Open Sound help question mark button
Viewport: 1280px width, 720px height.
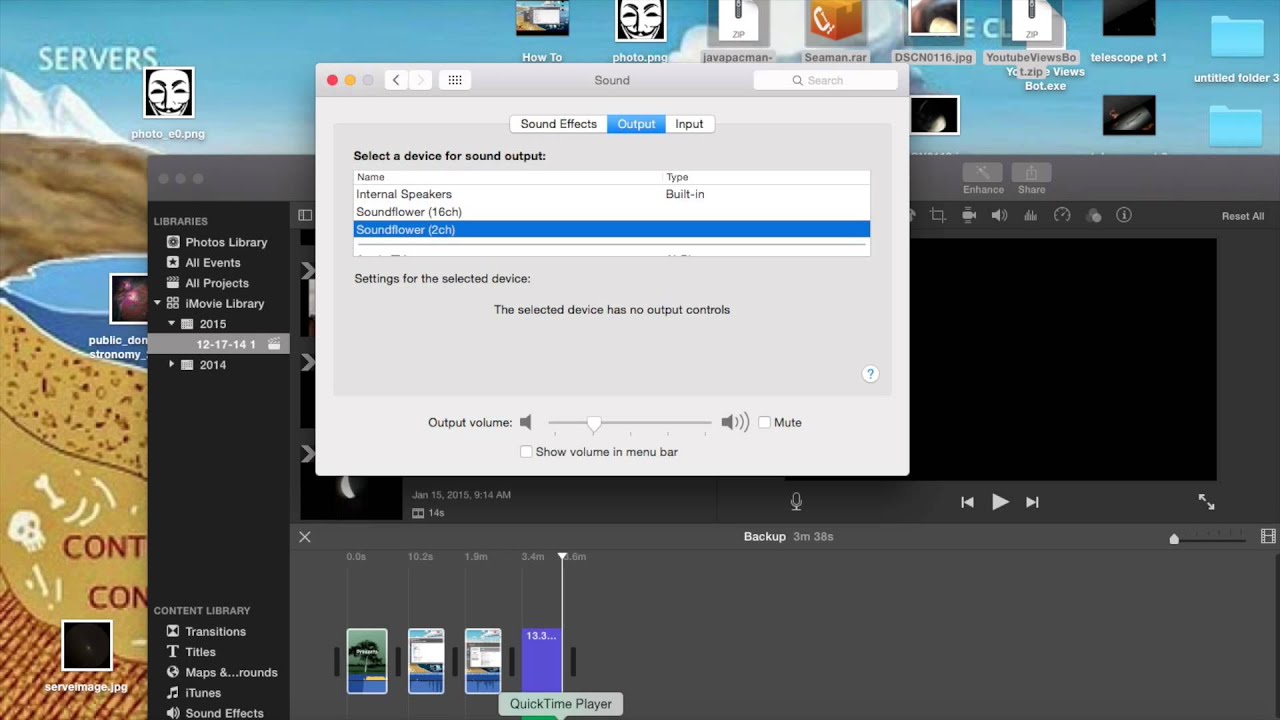[x=870, y=374]
